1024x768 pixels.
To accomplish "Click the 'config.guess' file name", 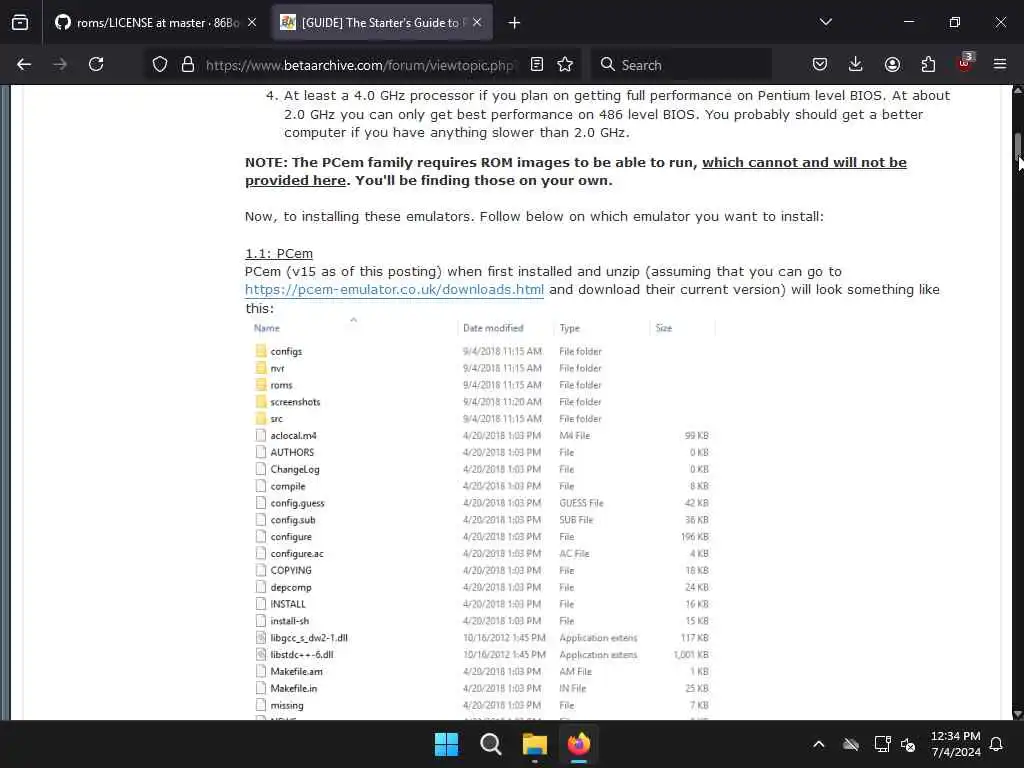I will 297,504.
